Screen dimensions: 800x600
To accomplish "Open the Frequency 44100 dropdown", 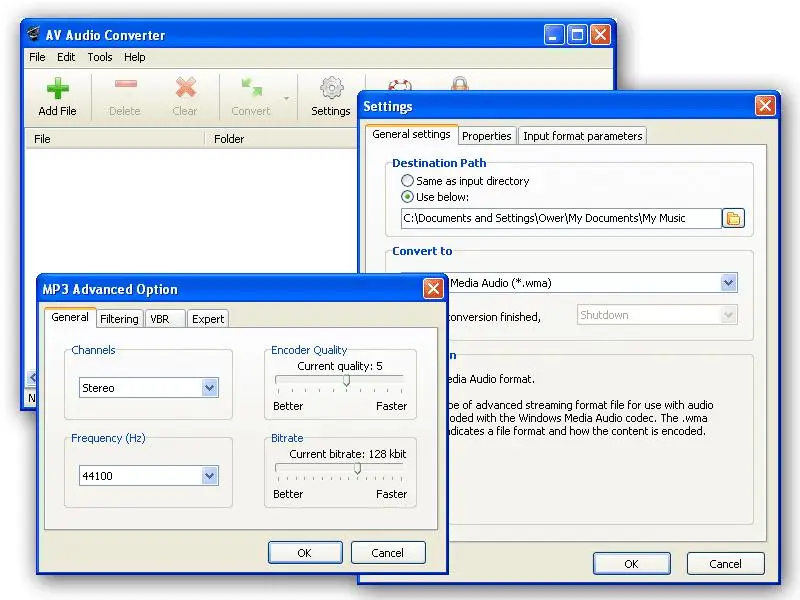I will [209, 476].
